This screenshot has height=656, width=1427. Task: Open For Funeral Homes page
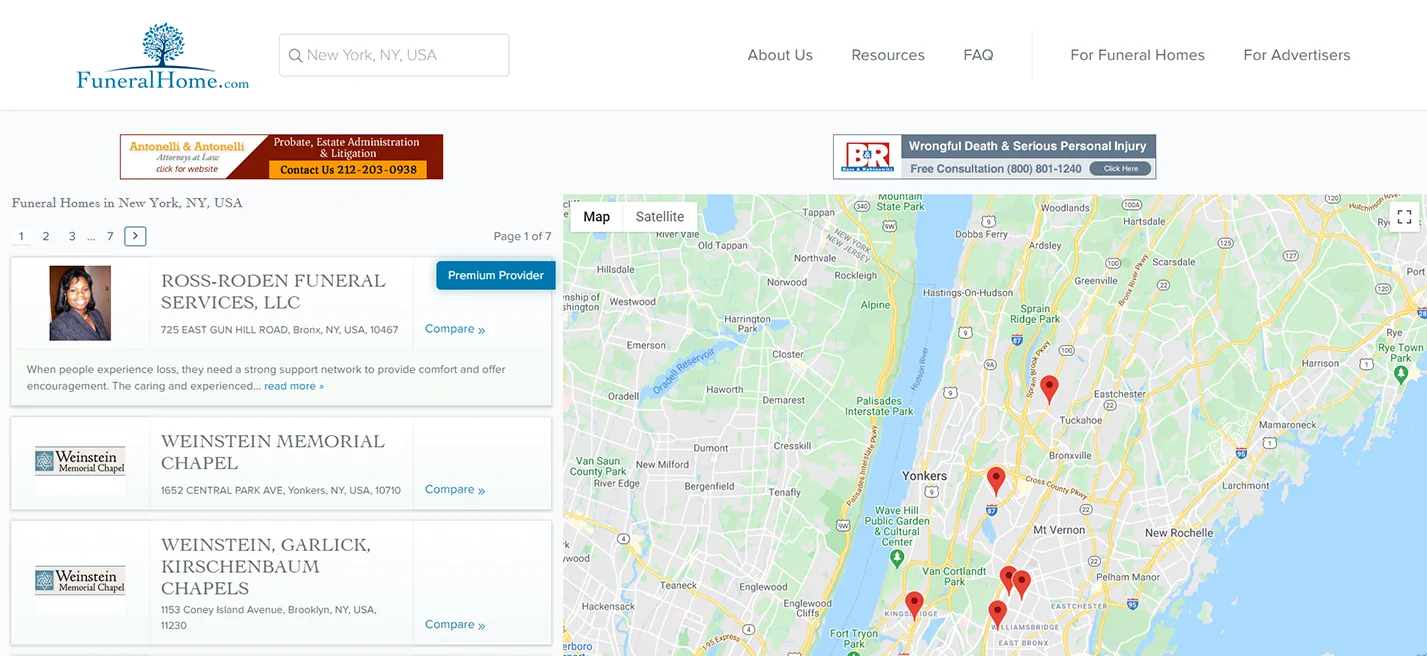point(1137,55)
